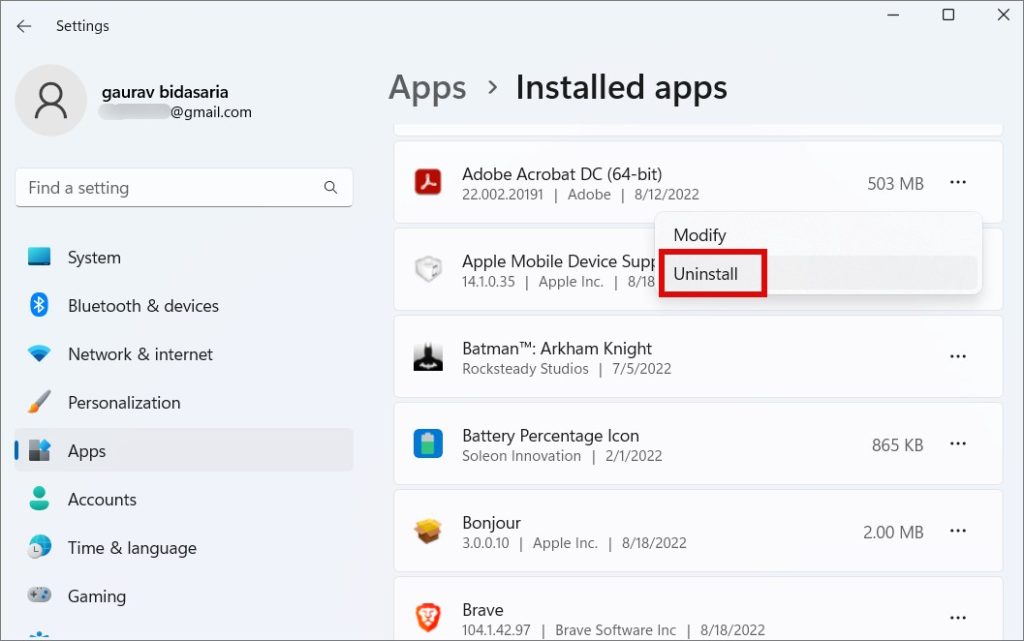Click the Apps breadcrumb link

[x=428, y=88]
